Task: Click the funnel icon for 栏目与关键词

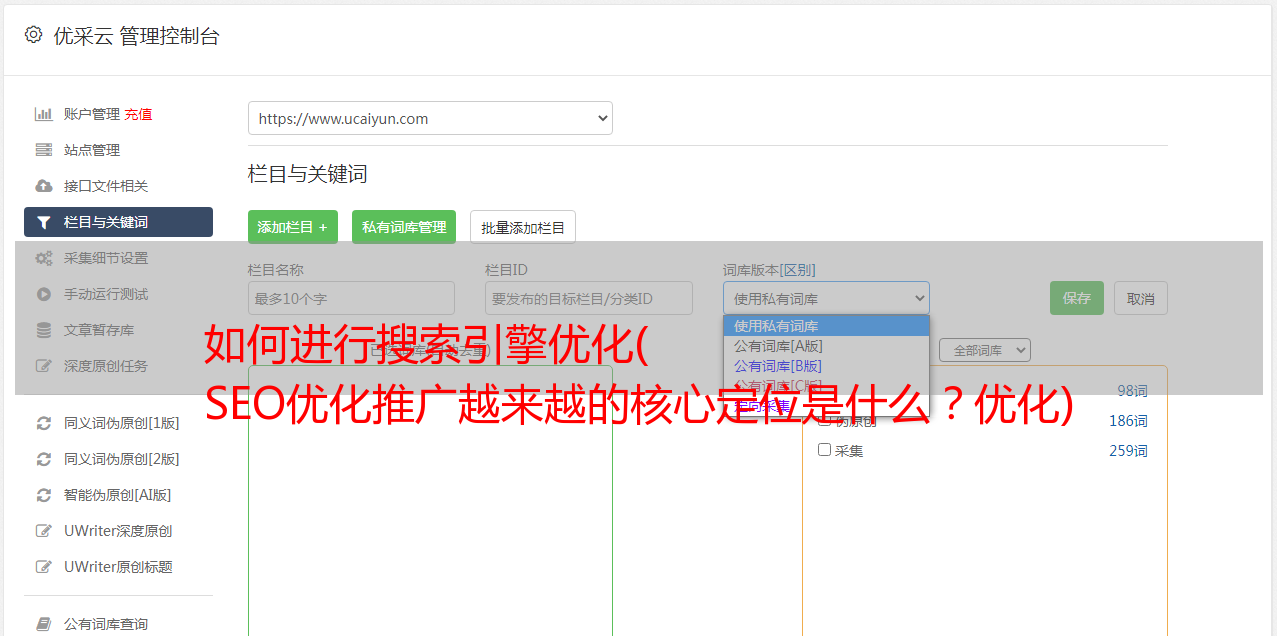Action: 44,222
